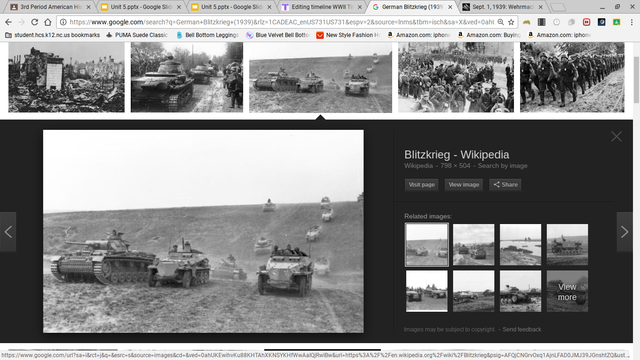Open the PUMA Suede Classic bookmark

pos(137,35)
